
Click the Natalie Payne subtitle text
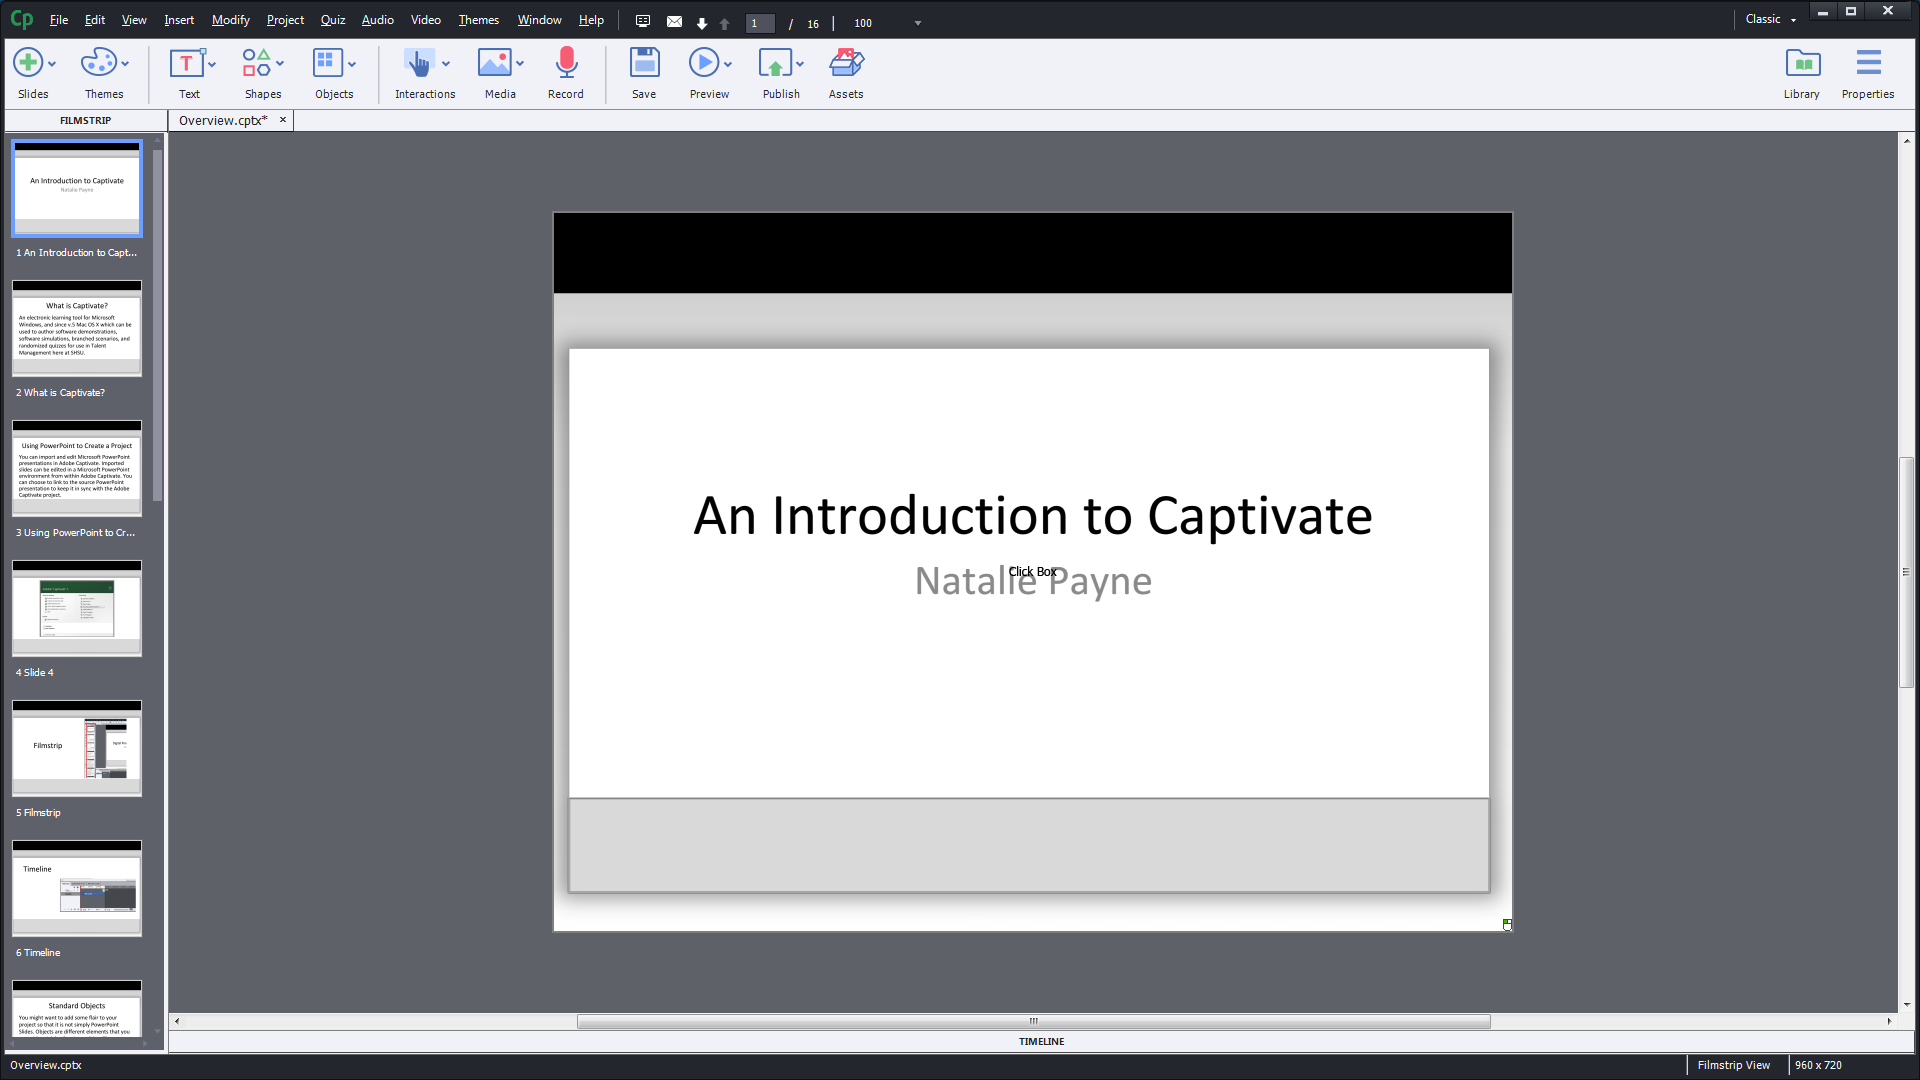point(1033,581)
